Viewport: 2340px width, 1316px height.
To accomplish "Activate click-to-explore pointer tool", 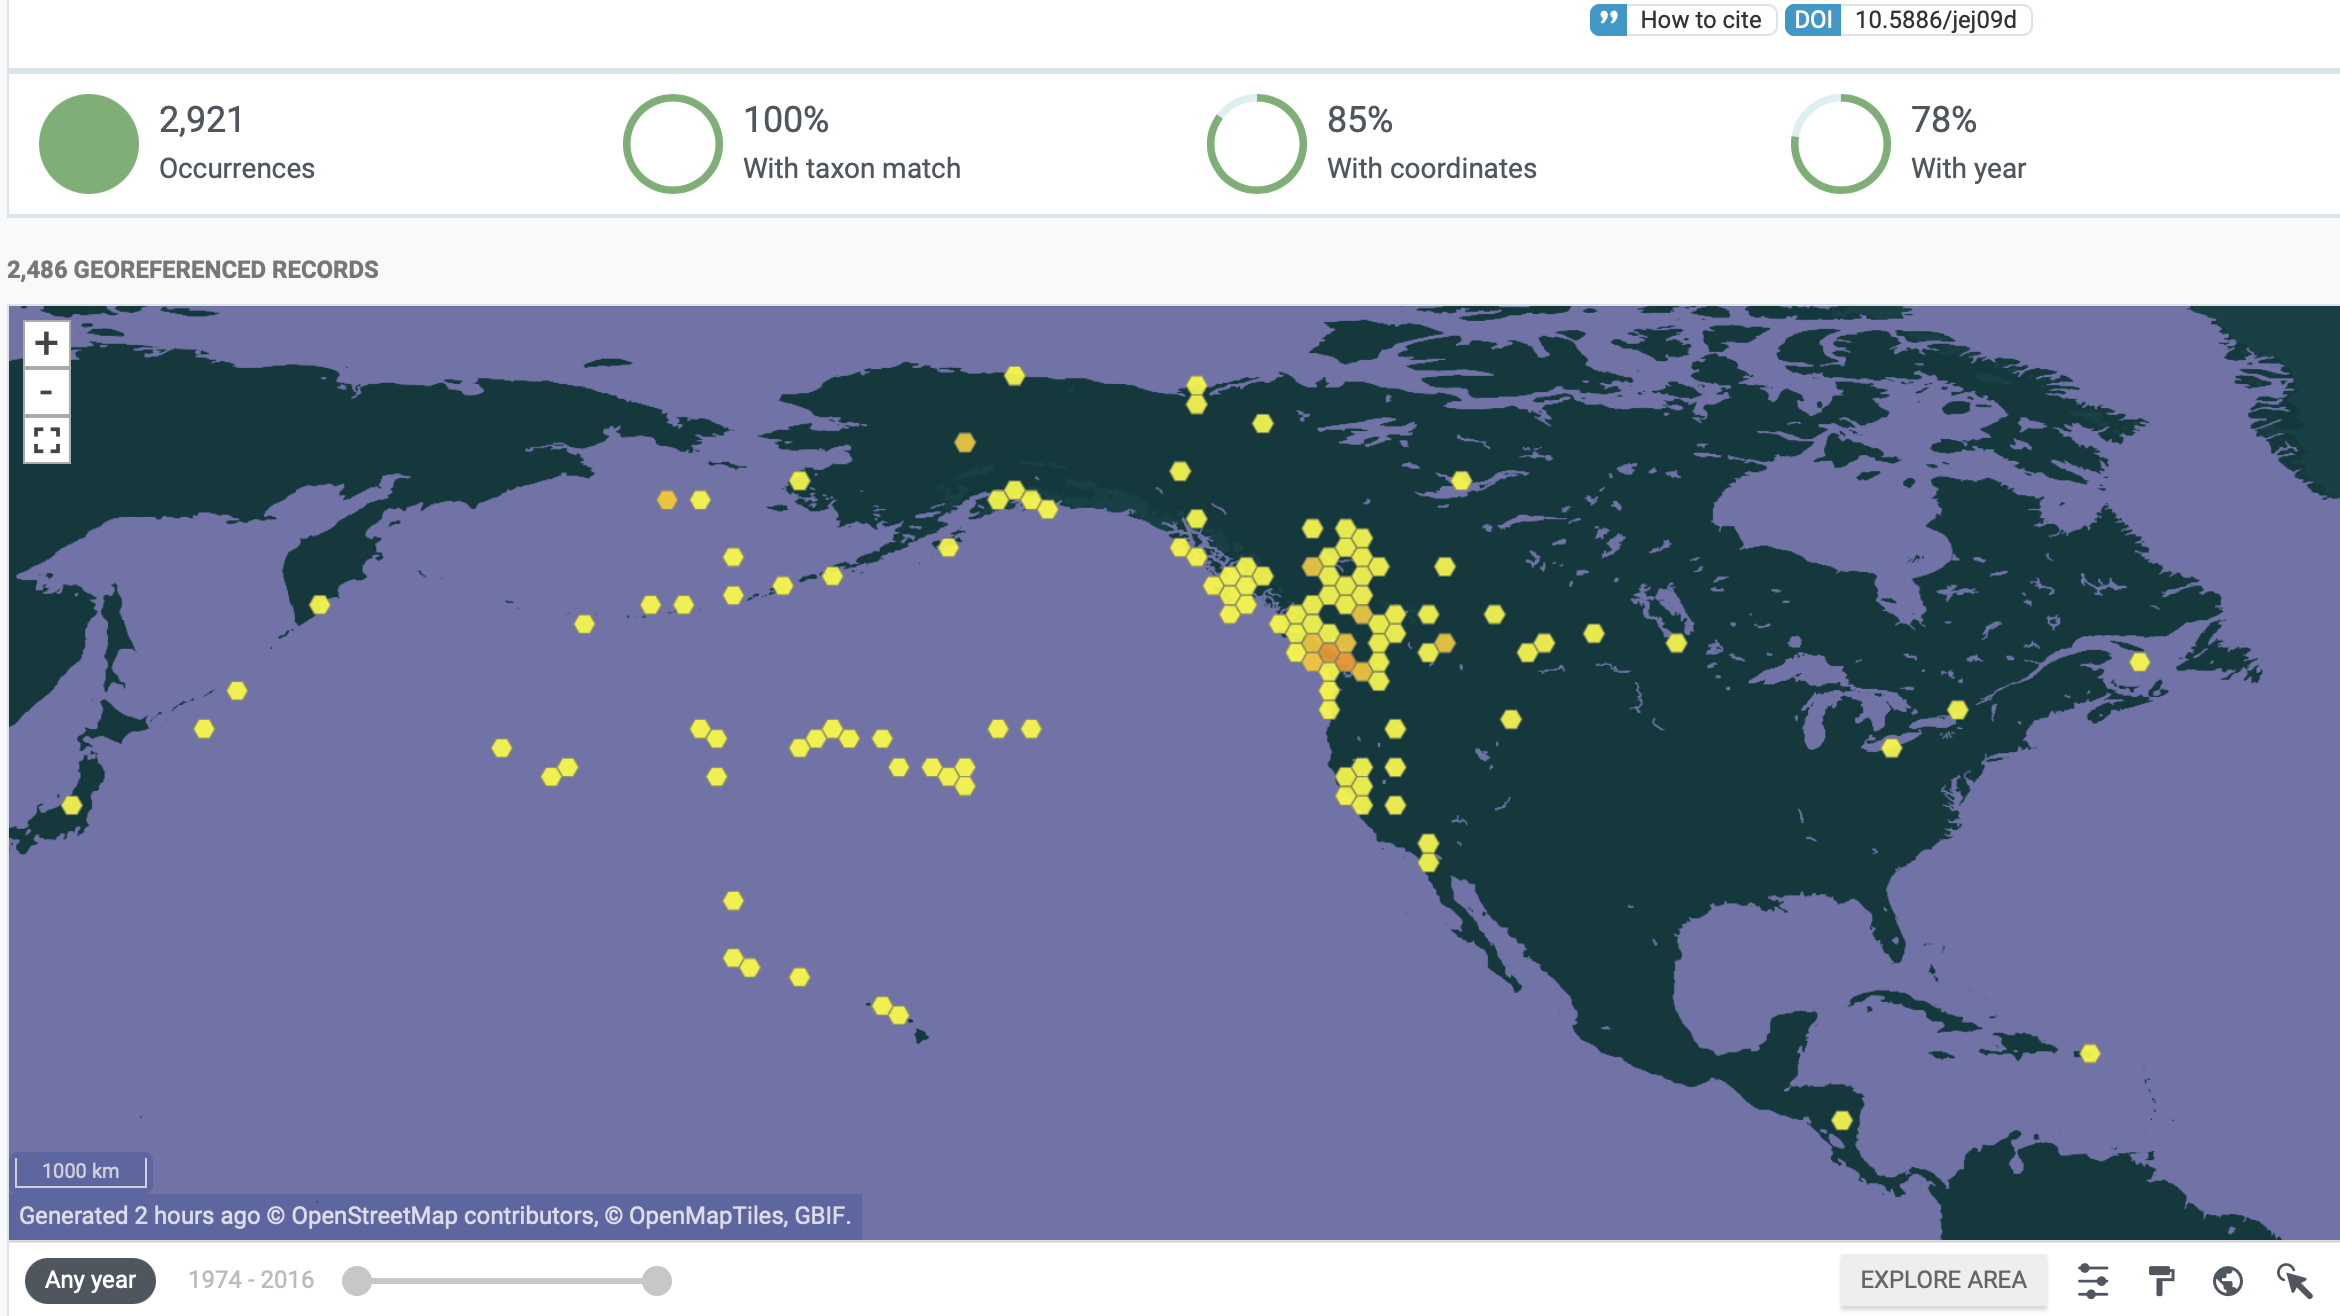I will pyautogui.click(x=2294, y=1280).
